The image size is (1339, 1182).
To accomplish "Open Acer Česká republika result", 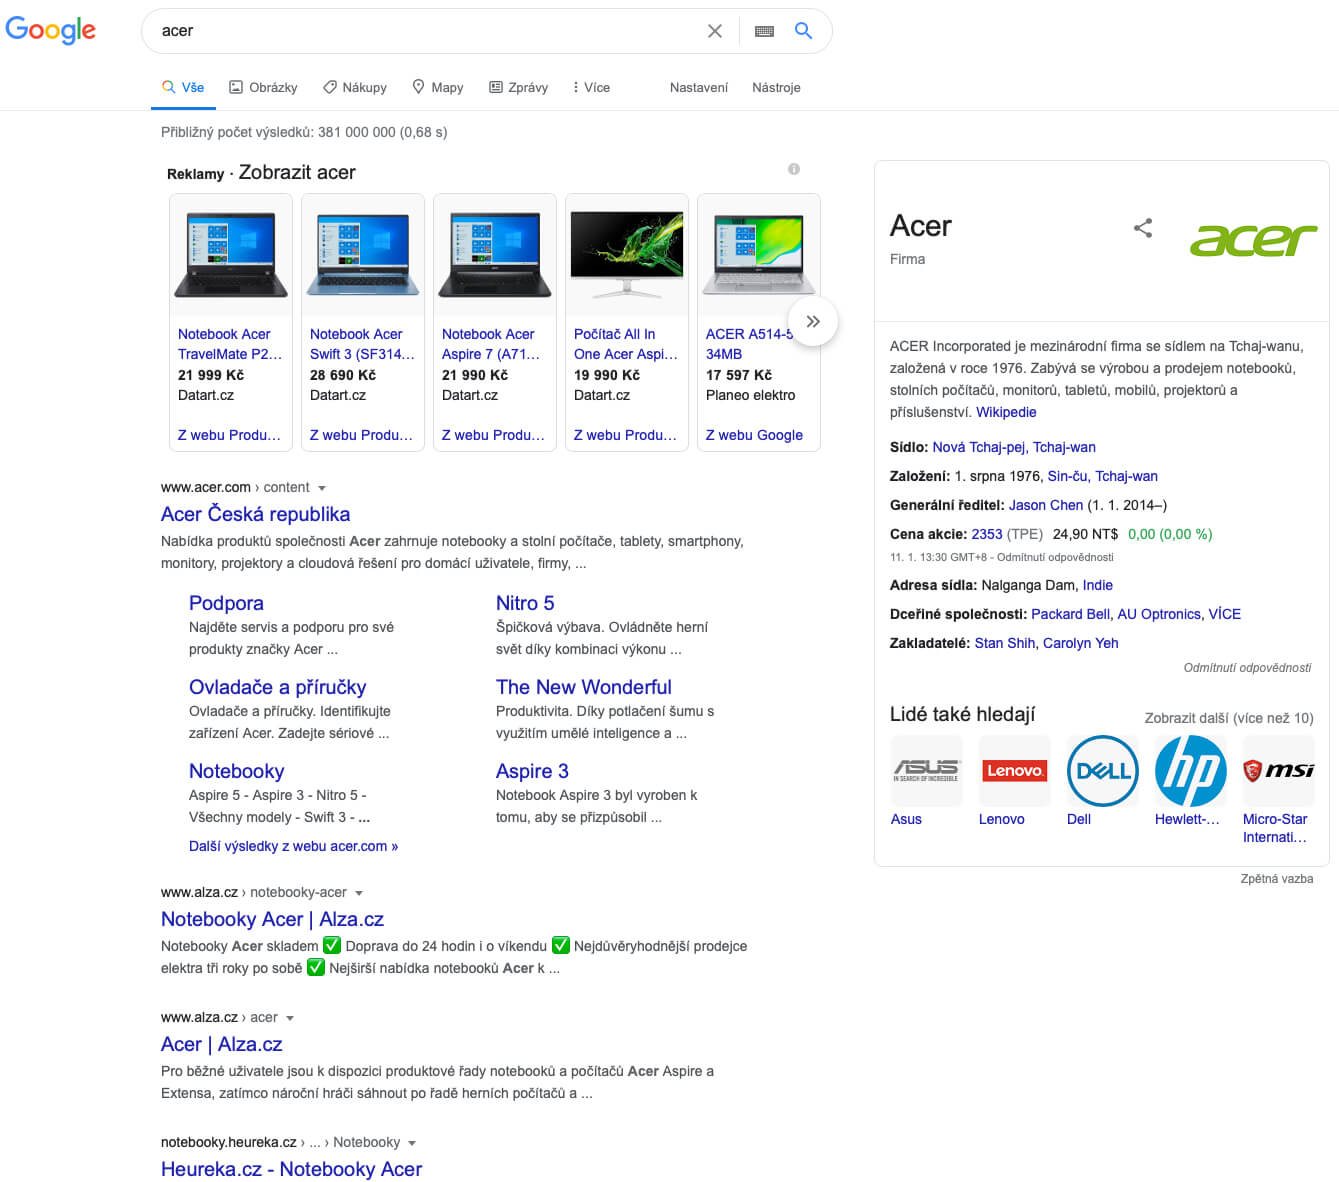I will (x=255, y=514).
